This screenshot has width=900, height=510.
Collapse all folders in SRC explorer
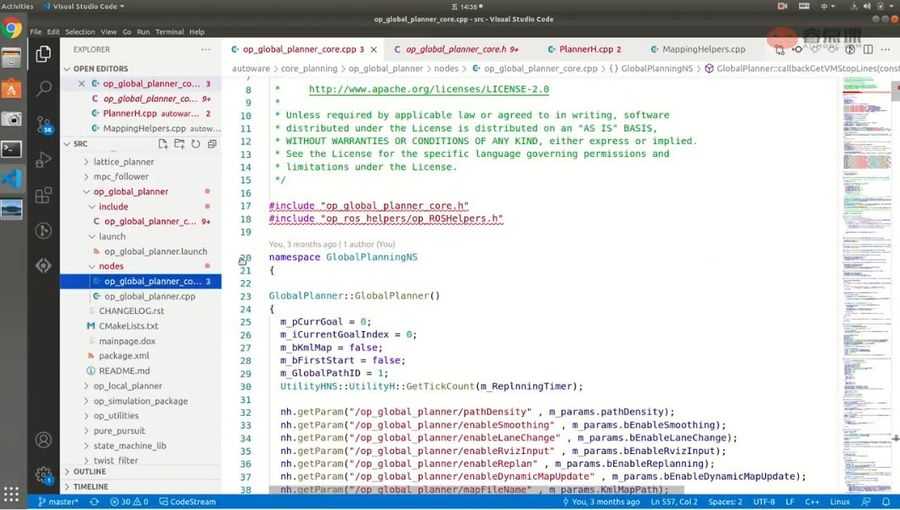[212, 144]
